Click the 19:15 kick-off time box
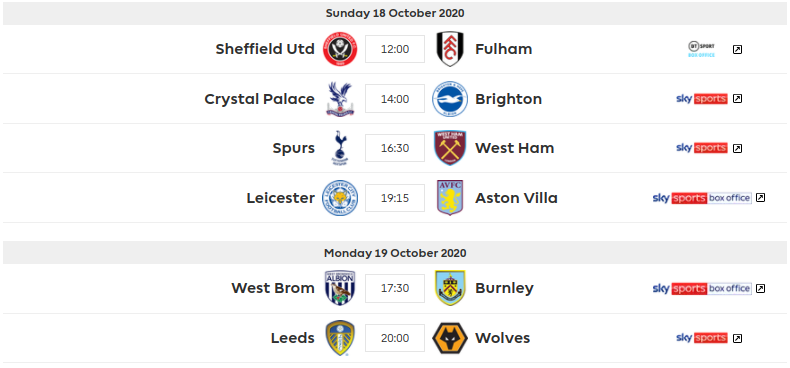 coord(395,198)
